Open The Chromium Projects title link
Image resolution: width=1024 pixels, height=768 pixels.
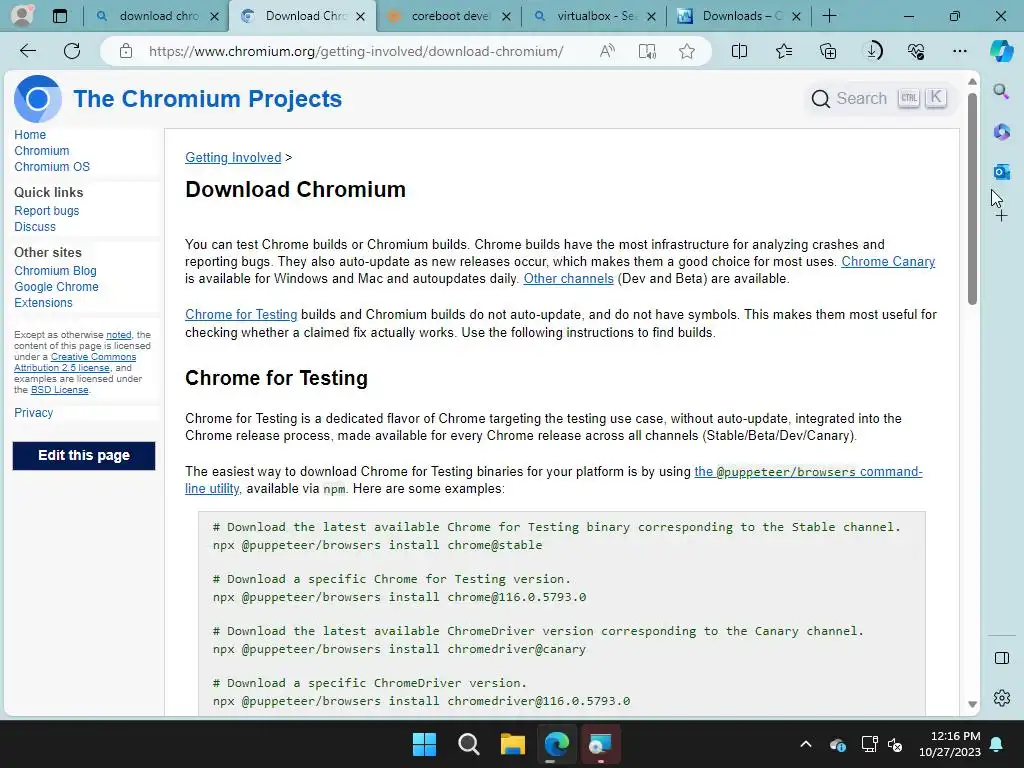click(x=207, y=99)
